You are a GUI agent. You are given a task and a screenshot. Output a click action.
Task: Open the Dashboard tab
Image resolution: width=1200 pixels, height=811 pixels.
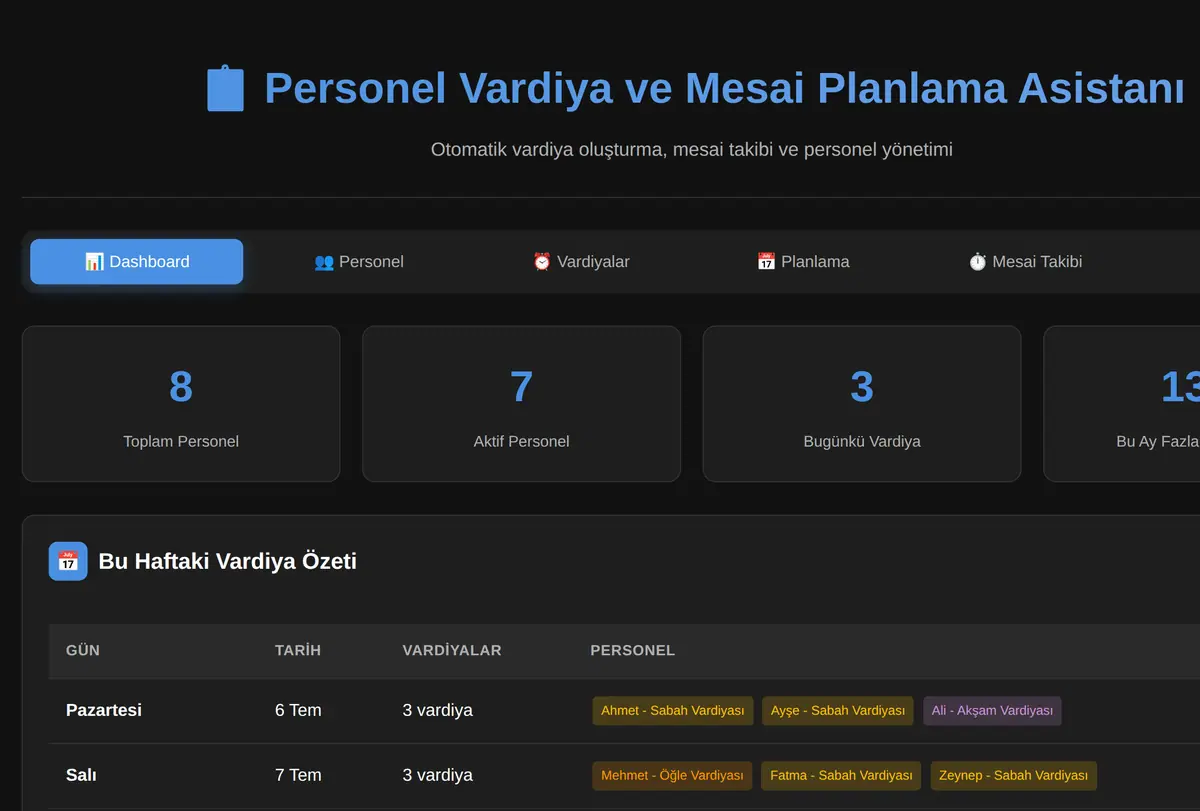pyautogui.click(x=137, y=262)
